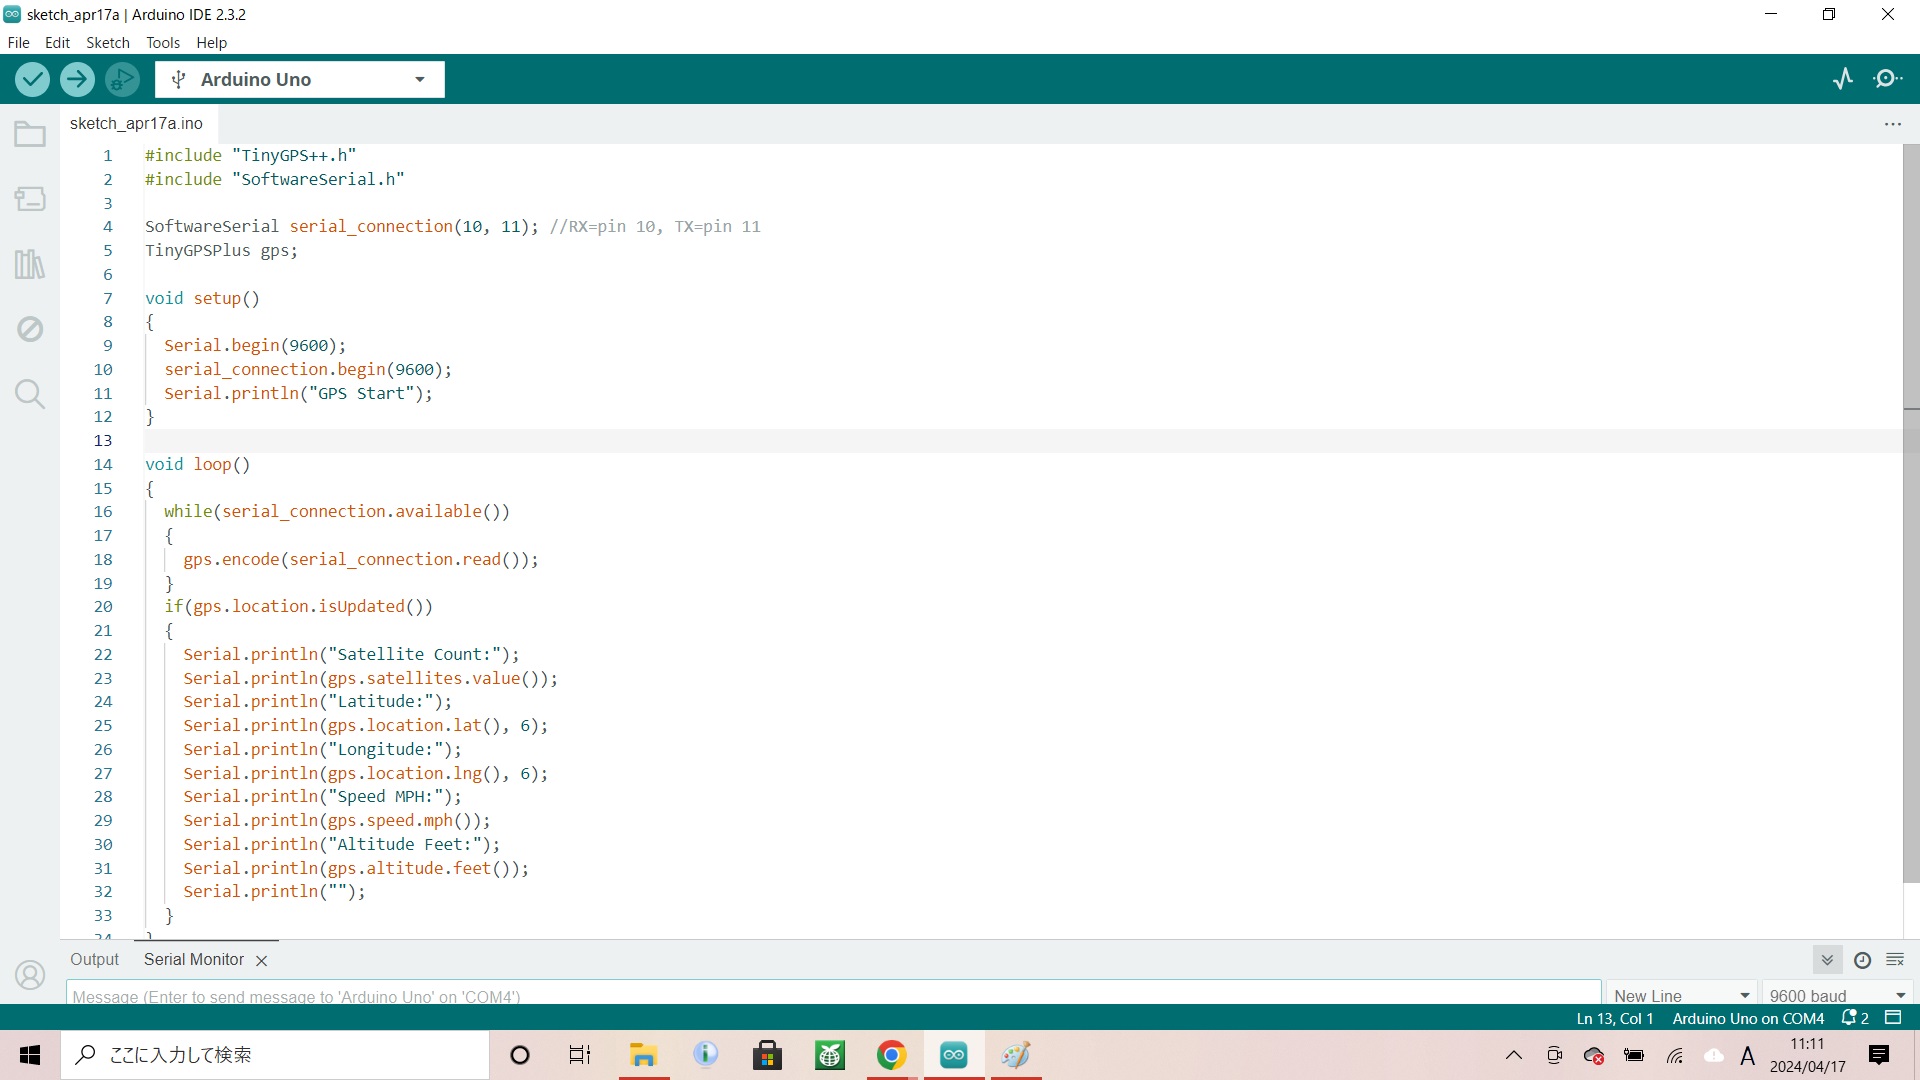Toggle timestamp in the Serial Monitor
Screen dimensions: 1920x1080
pos(1862,960)
